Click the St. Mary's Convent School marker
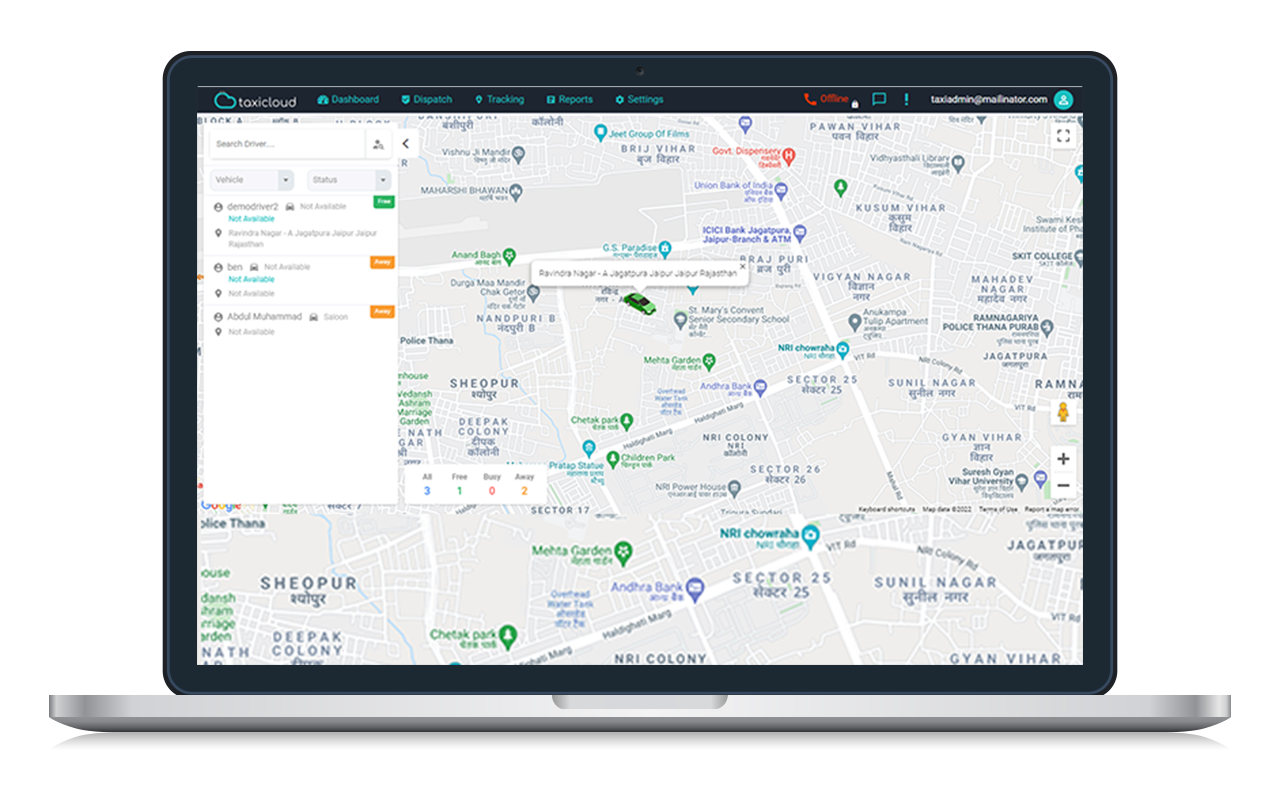1280x800 pixels. click(681, 320)
